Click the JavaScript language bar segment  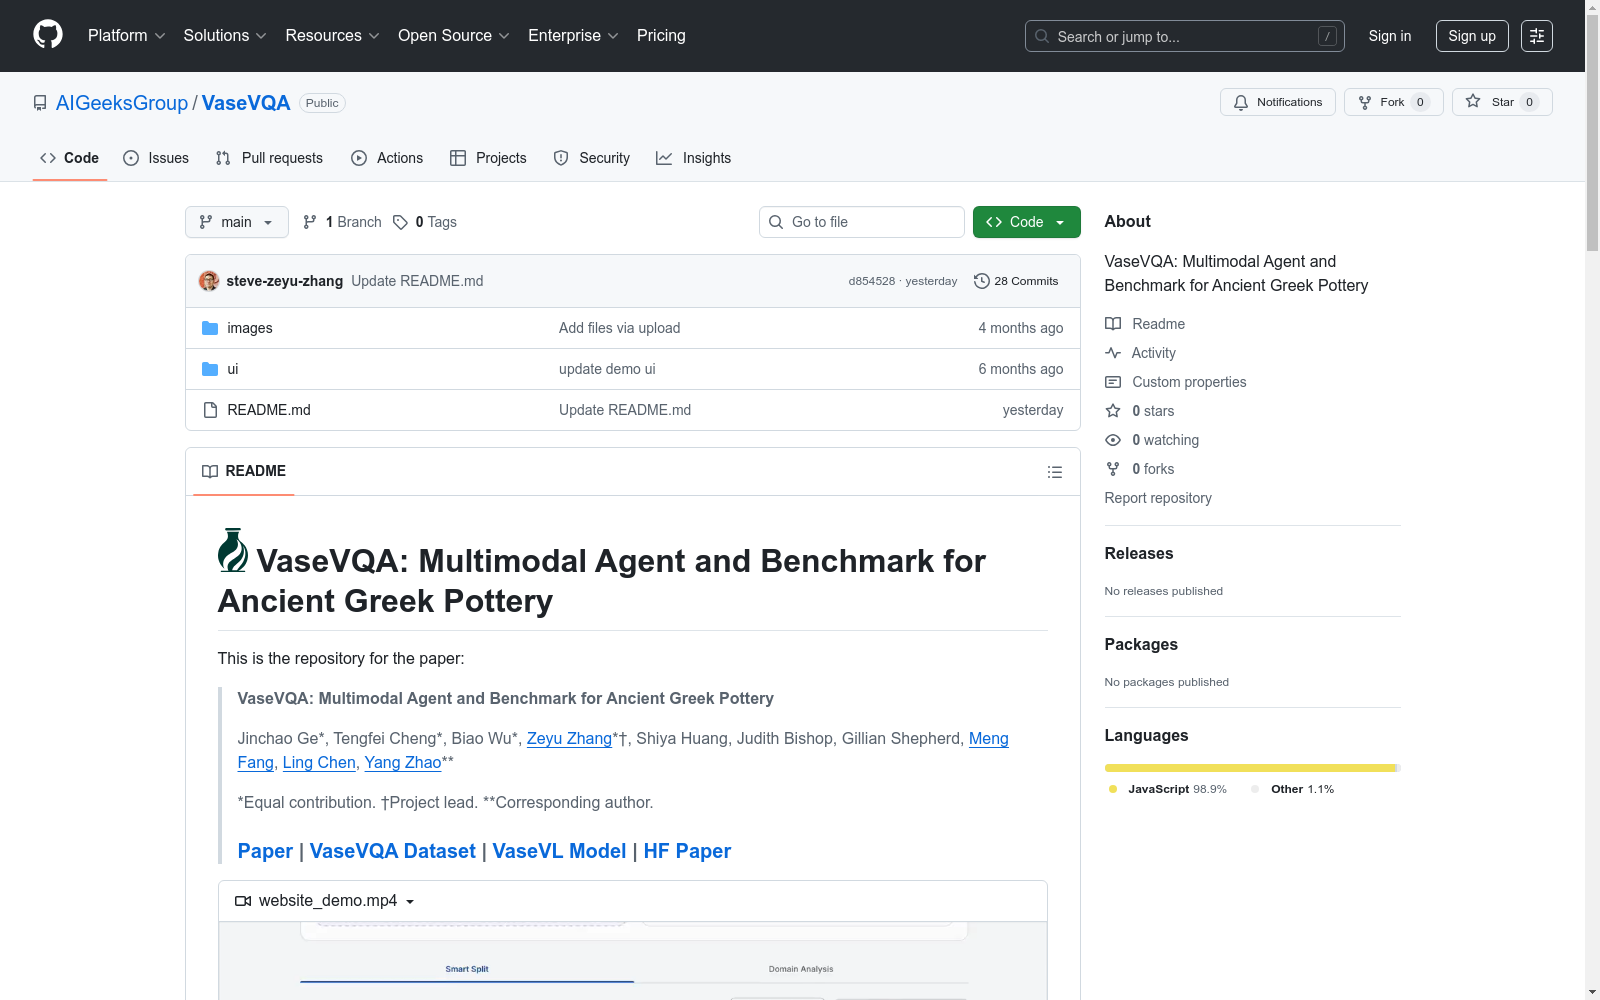(x=1250, y=768)
